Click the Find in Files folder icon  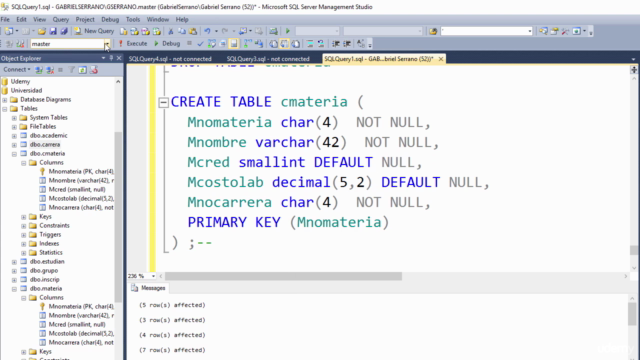point(433,31)
